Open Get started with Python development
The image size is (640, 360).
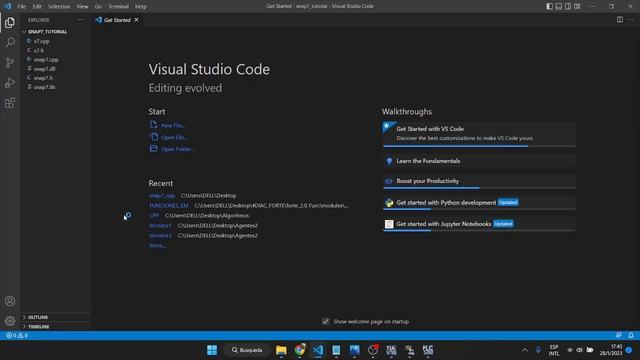click(x=479, y=203)
